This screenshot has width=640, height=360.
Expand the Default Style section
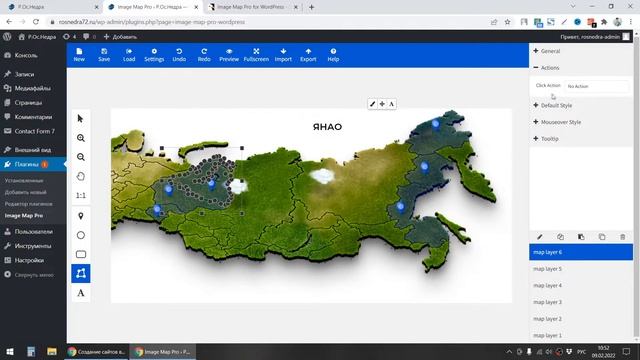tap(581, 105)
